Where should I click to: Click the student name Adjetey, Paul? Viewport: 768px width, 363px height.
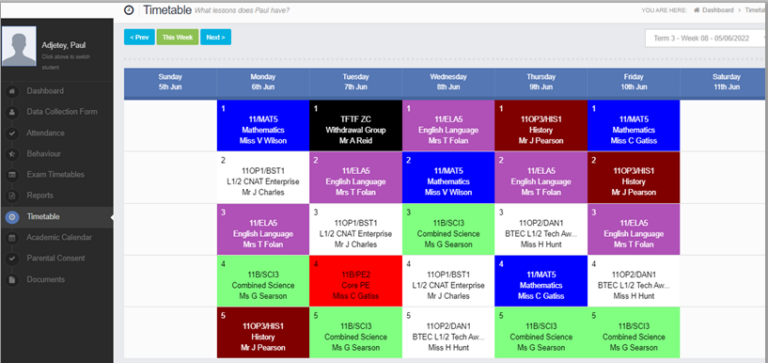64,46
